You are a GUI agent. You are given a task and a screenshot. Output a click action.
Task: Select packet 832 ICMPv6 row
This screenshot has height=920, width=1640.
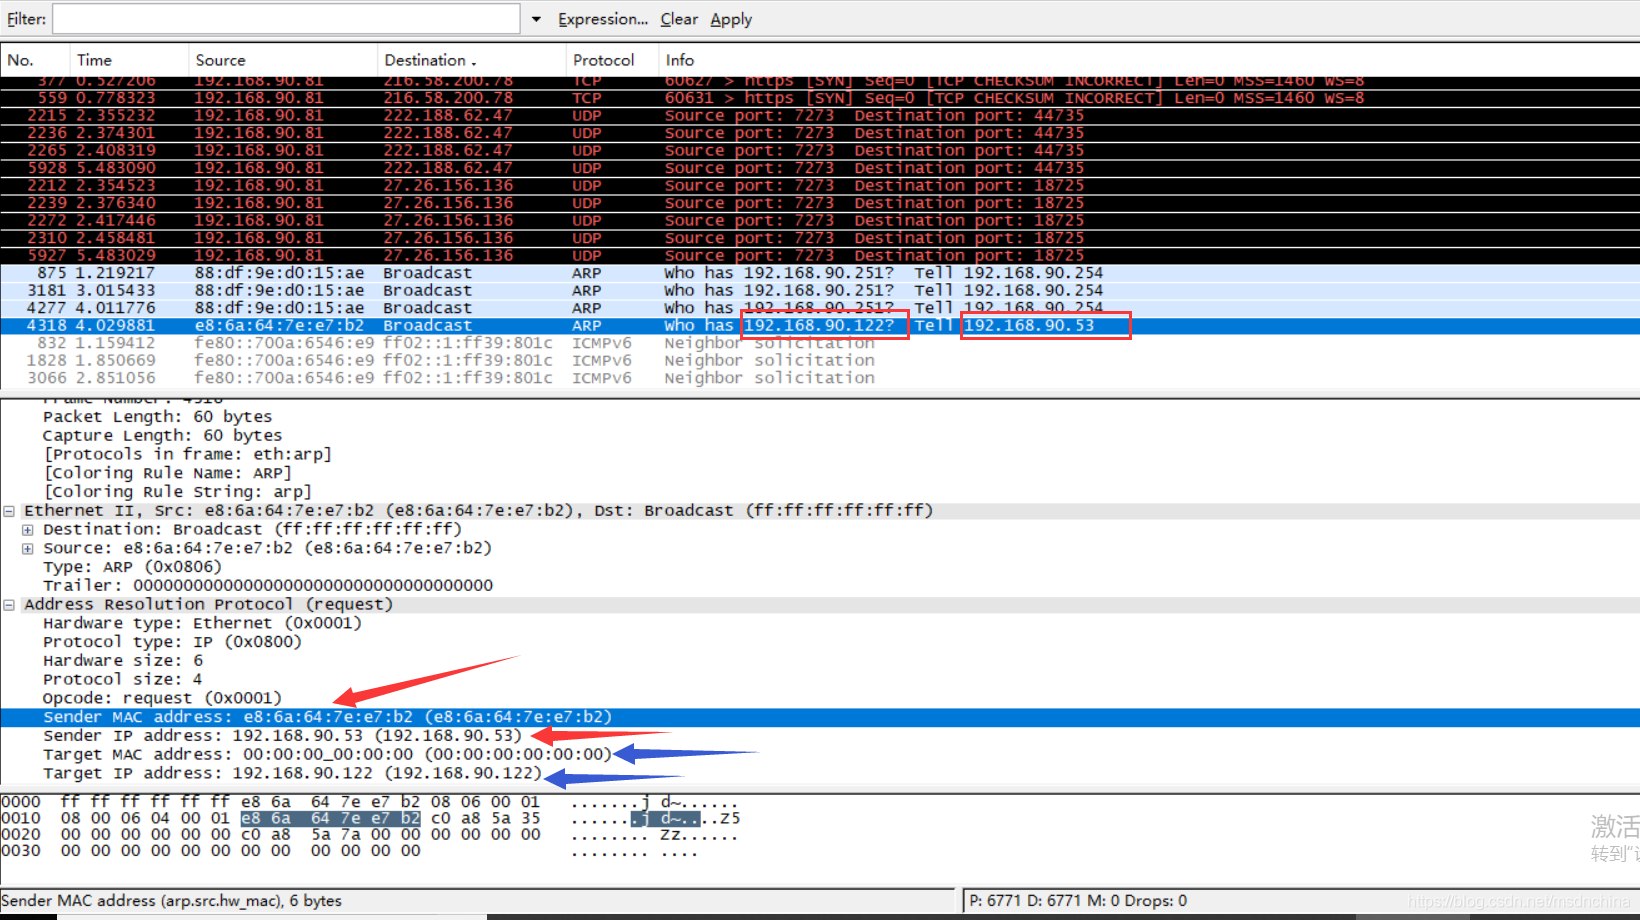click(820, 343)
